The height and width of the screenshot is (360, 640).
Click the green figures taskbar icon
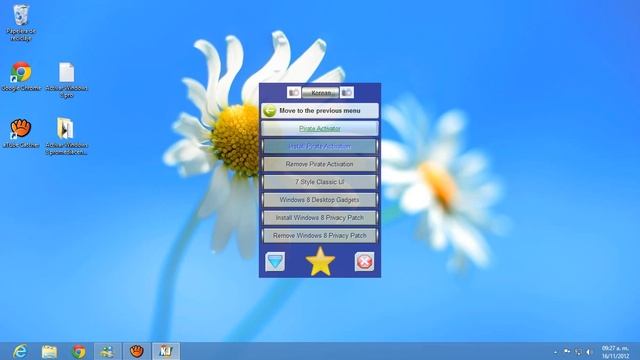point(108,351)
